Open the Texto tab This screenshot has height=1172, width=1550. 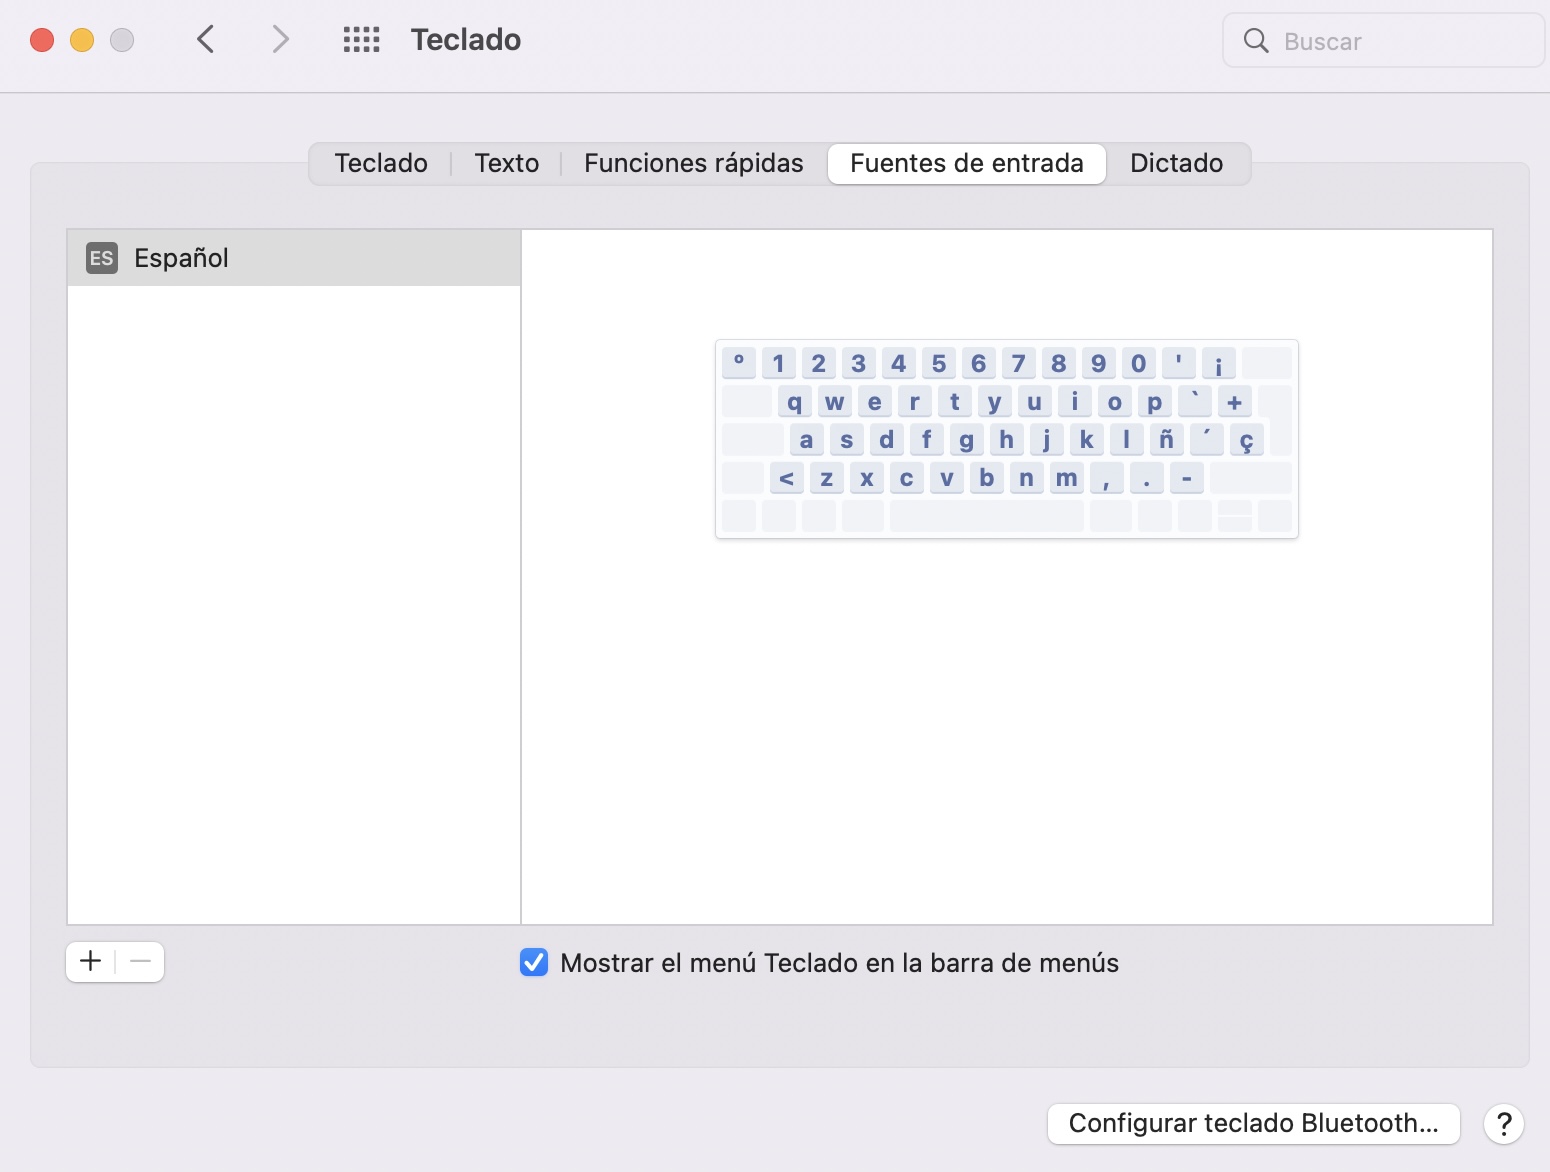click(x=506, y=163)
